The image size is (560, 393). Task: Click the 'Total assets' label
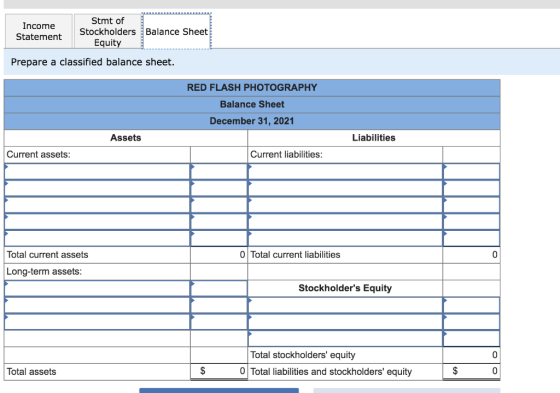point(31,372)
